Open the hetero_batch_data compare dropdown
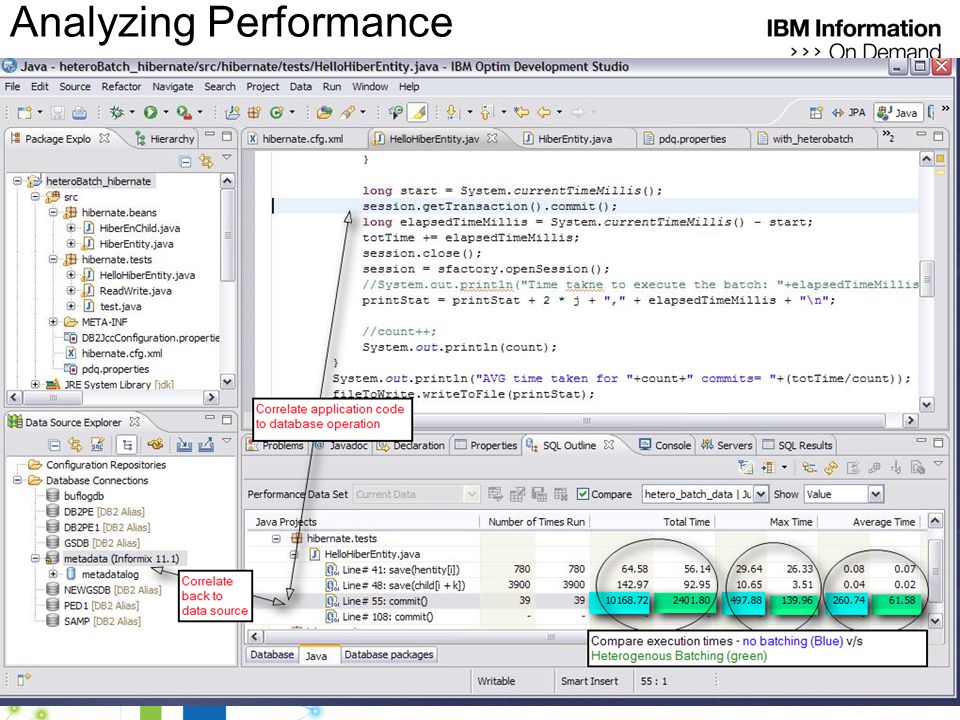 point(760,494)
